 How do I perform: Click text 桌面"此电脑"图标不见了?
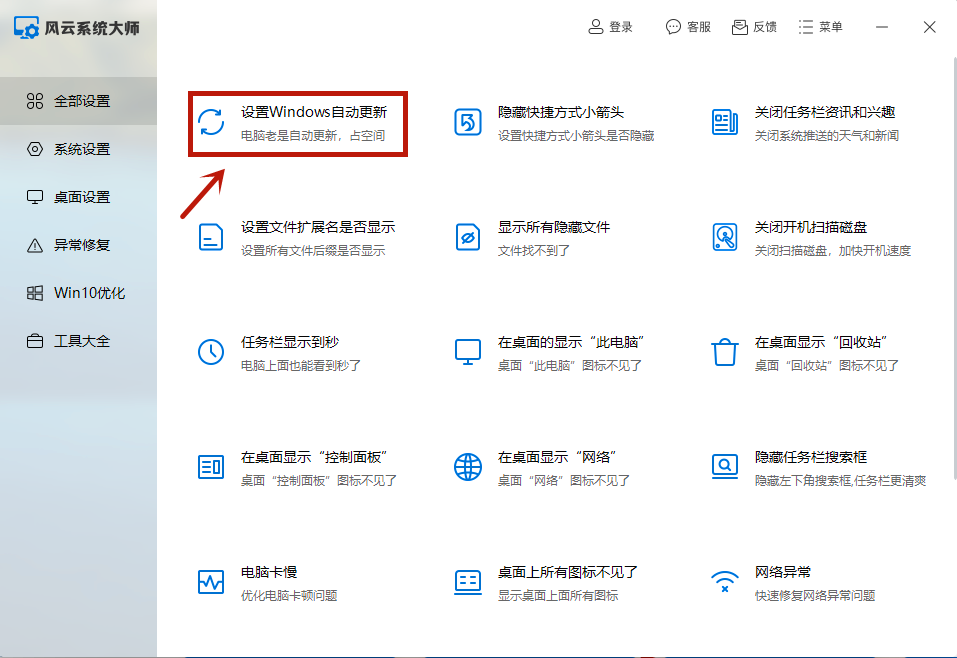point(570,366)
